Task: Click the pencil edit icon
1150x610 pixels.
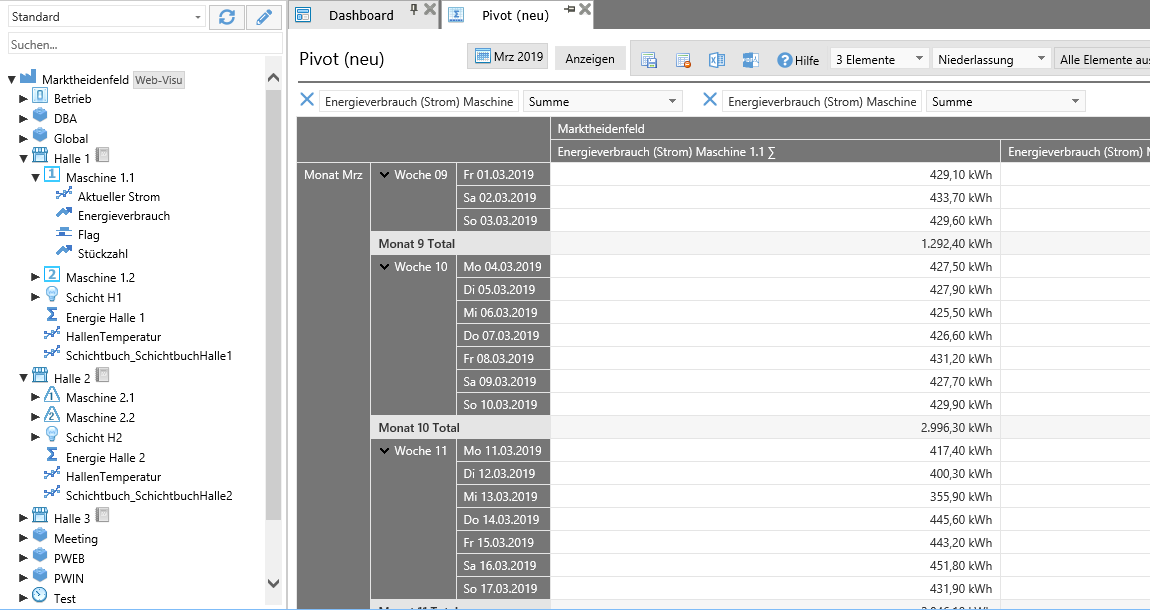Action: (x=264, y=17)
